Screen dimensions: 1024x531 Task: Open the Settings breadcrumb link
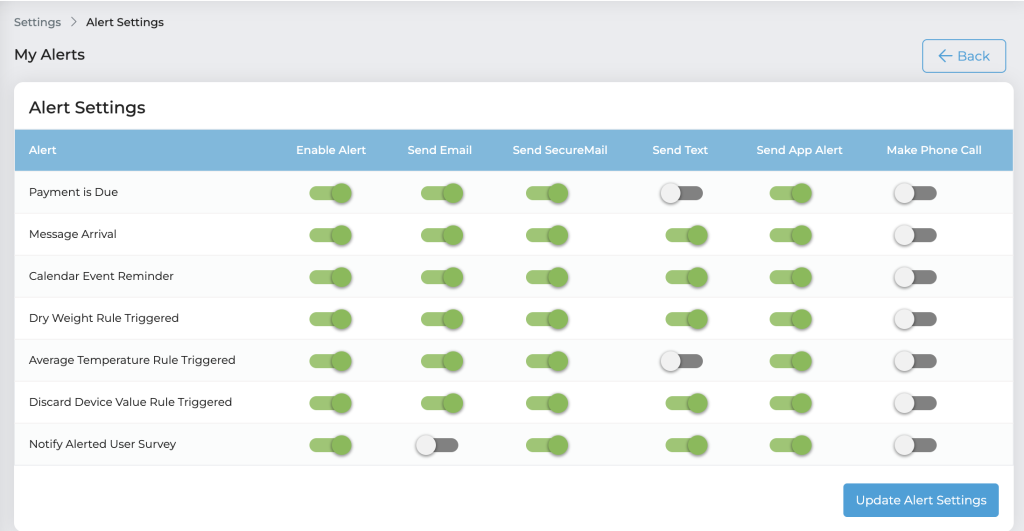pos(37,22)
